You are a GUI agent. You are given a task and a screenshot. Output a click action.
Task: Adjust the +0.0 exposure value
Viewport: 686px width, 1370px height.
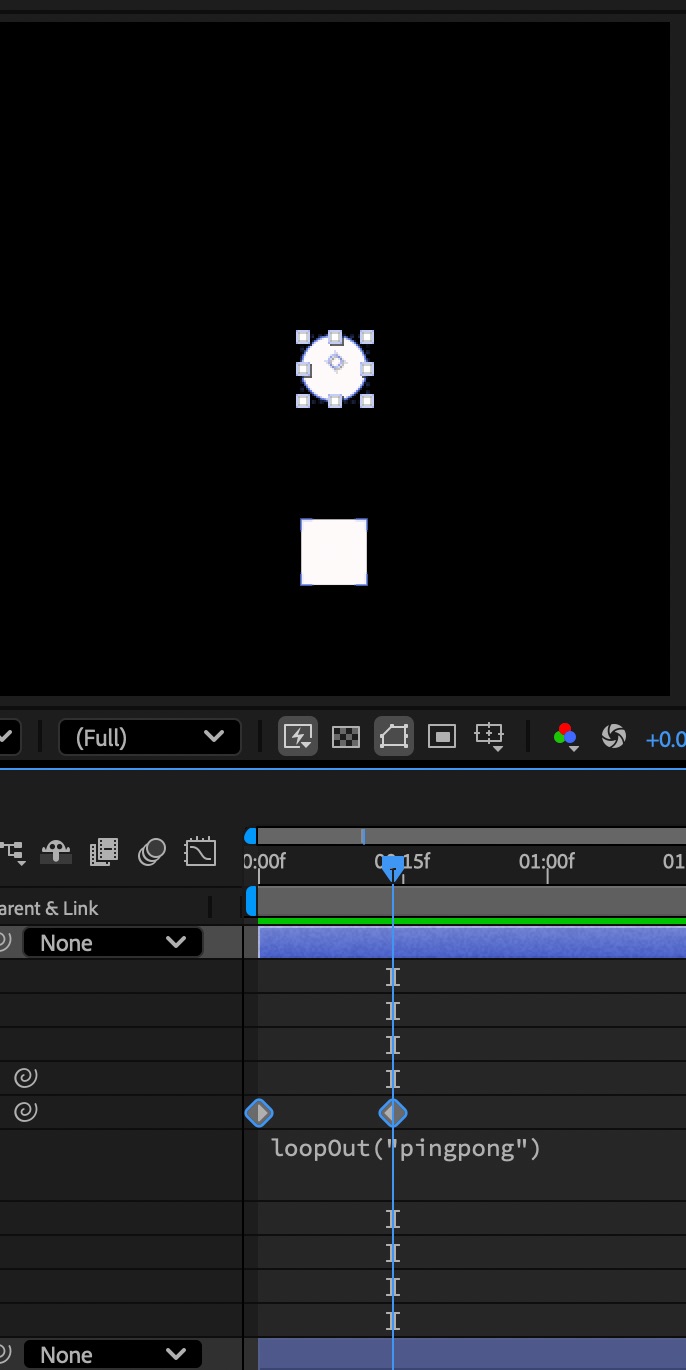point(665,740)
